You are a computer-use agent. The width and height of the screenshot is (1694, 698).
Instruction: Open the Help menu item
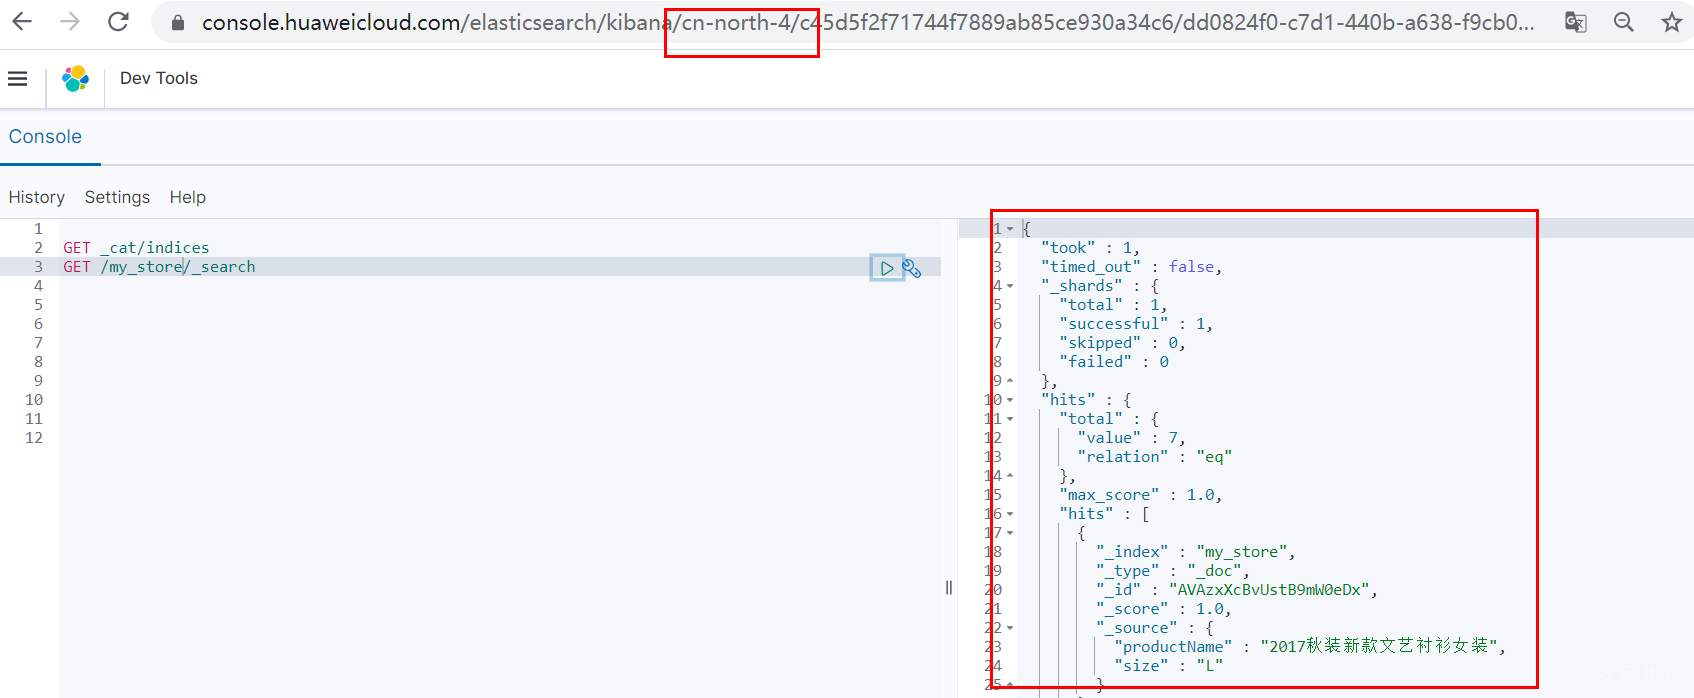188,197
